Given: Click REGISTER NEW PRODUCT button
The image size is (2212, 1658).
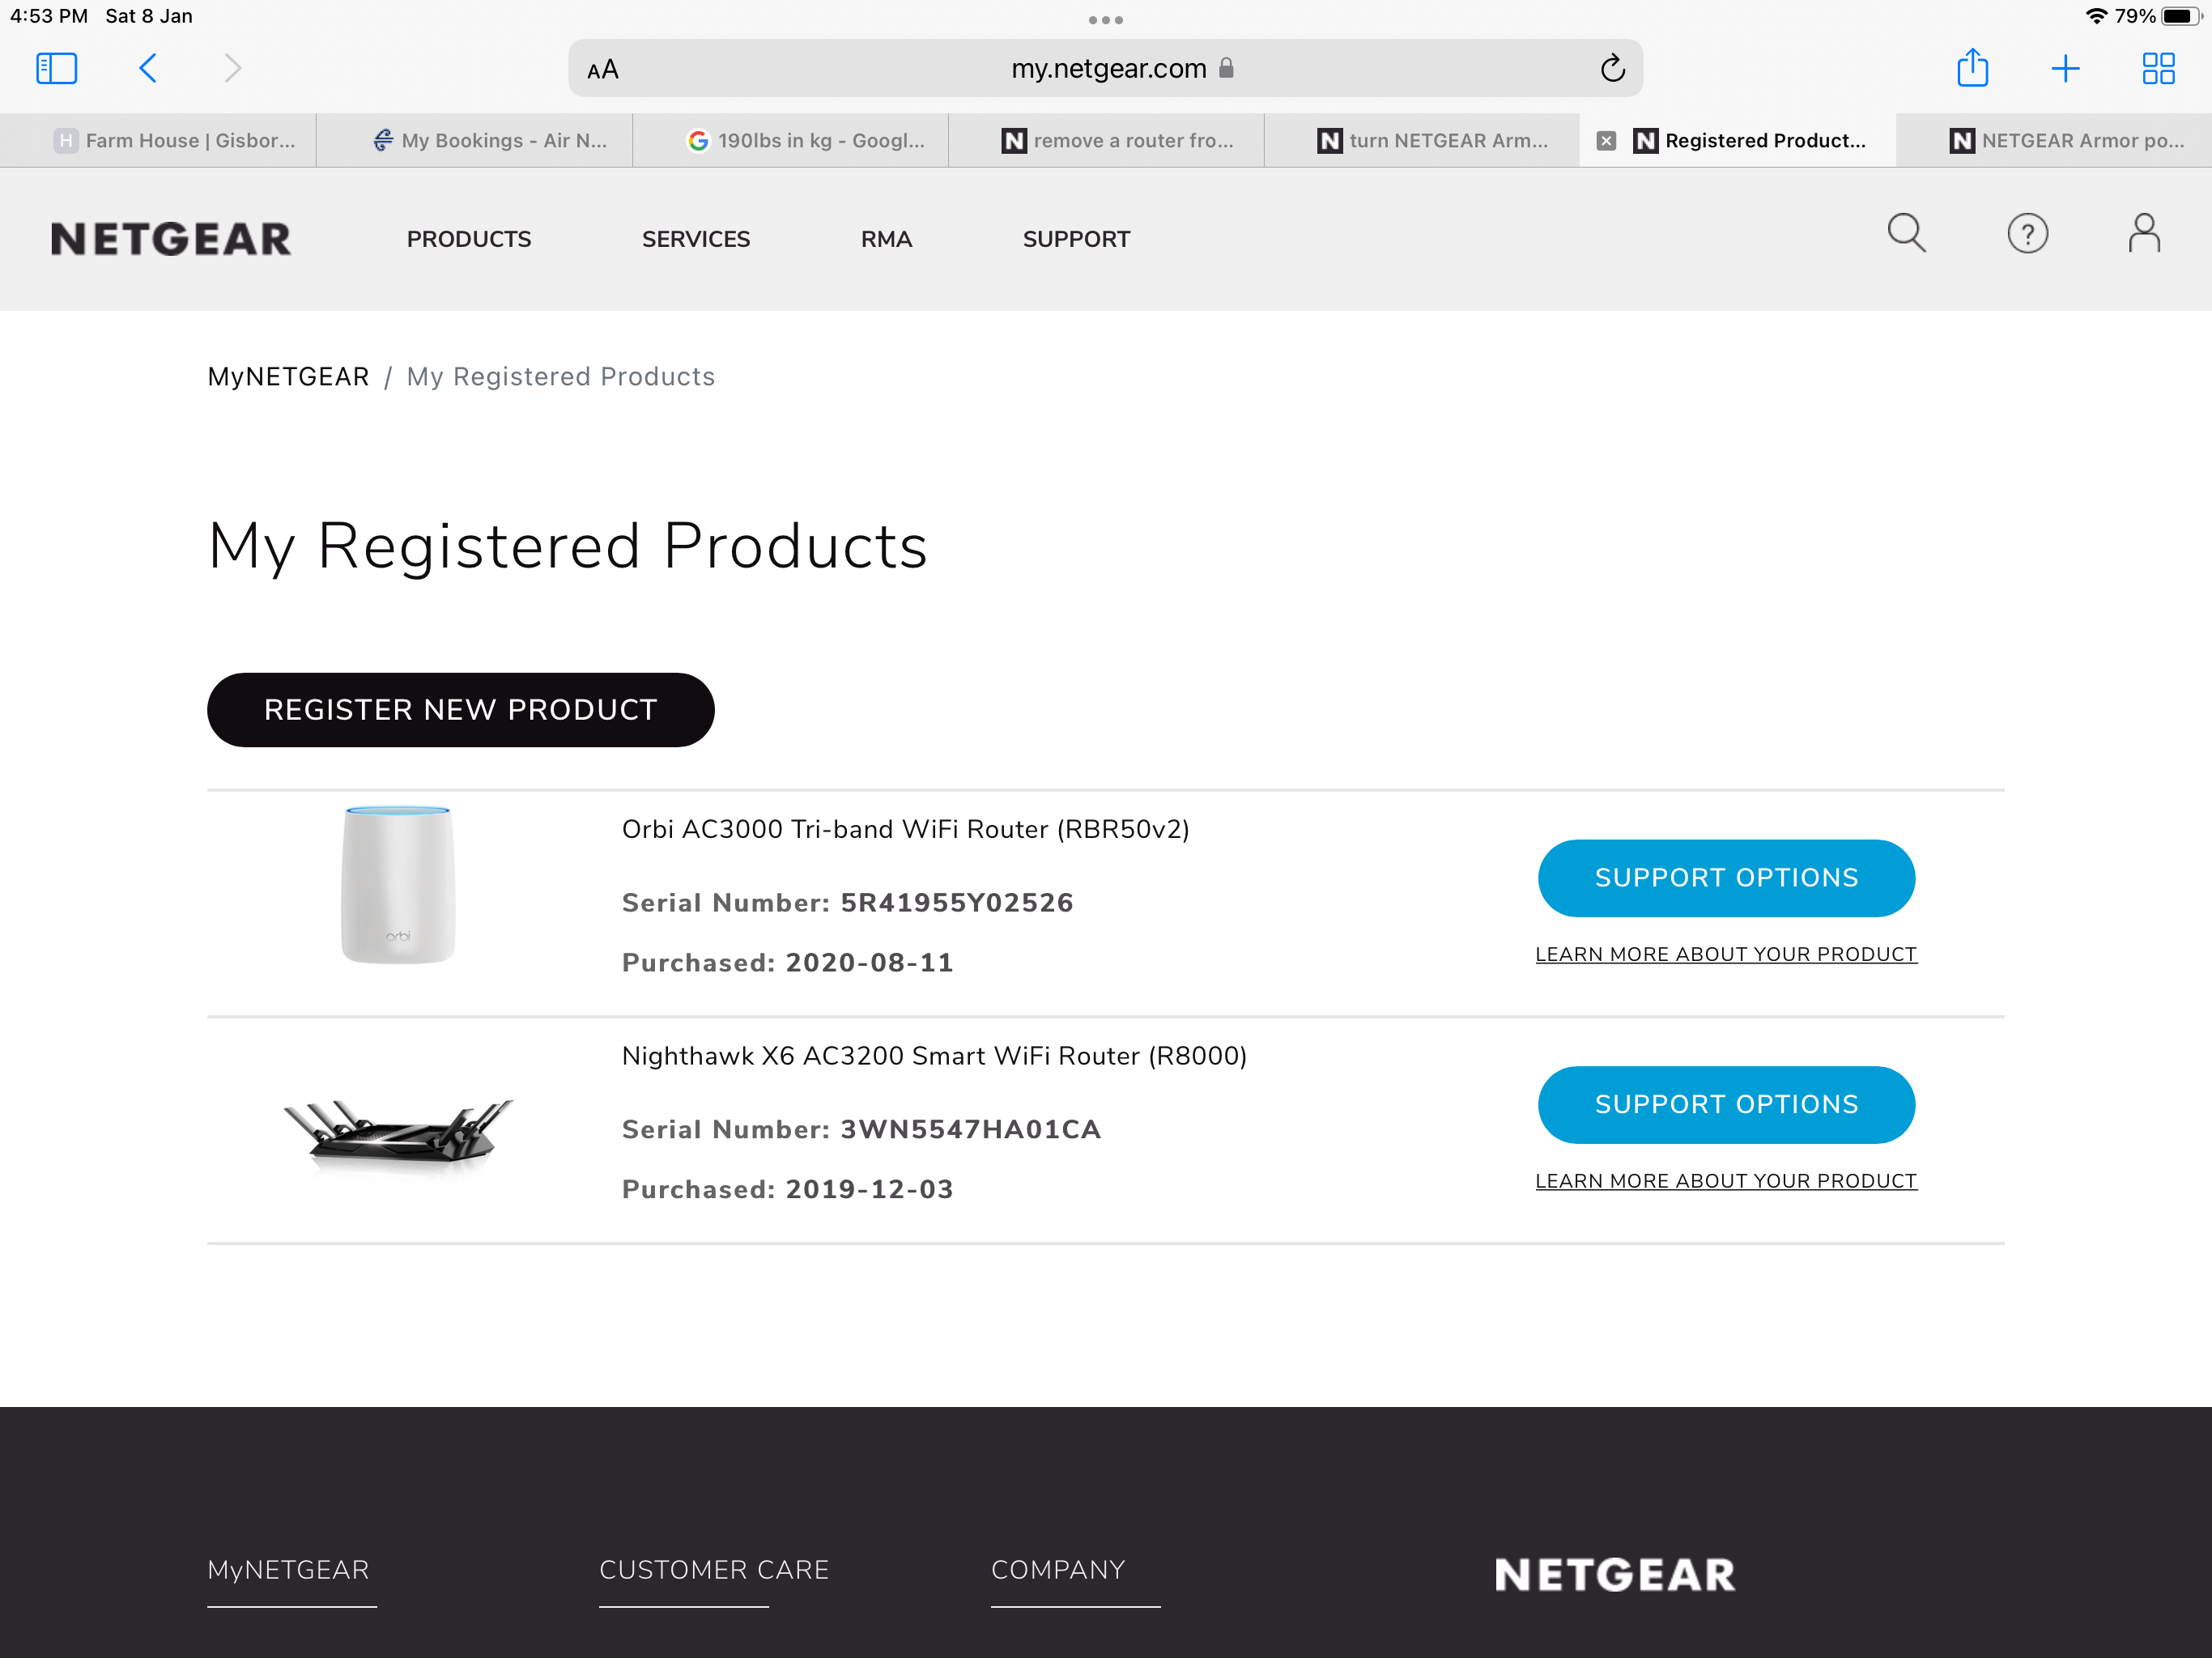Looking at the screenshot, I should (x=461, y=710).
